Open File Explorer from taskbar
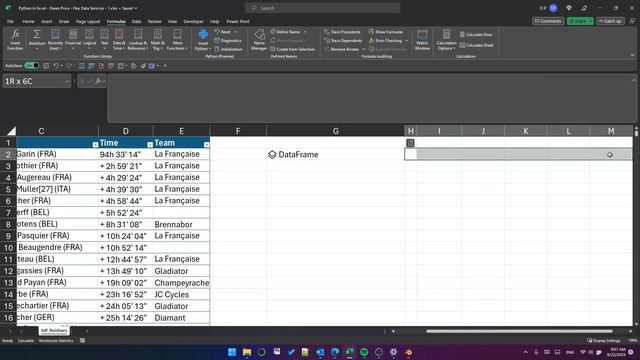Image resolution: width=640 pixels, height=360 pixels. click(x=247, y=352)
